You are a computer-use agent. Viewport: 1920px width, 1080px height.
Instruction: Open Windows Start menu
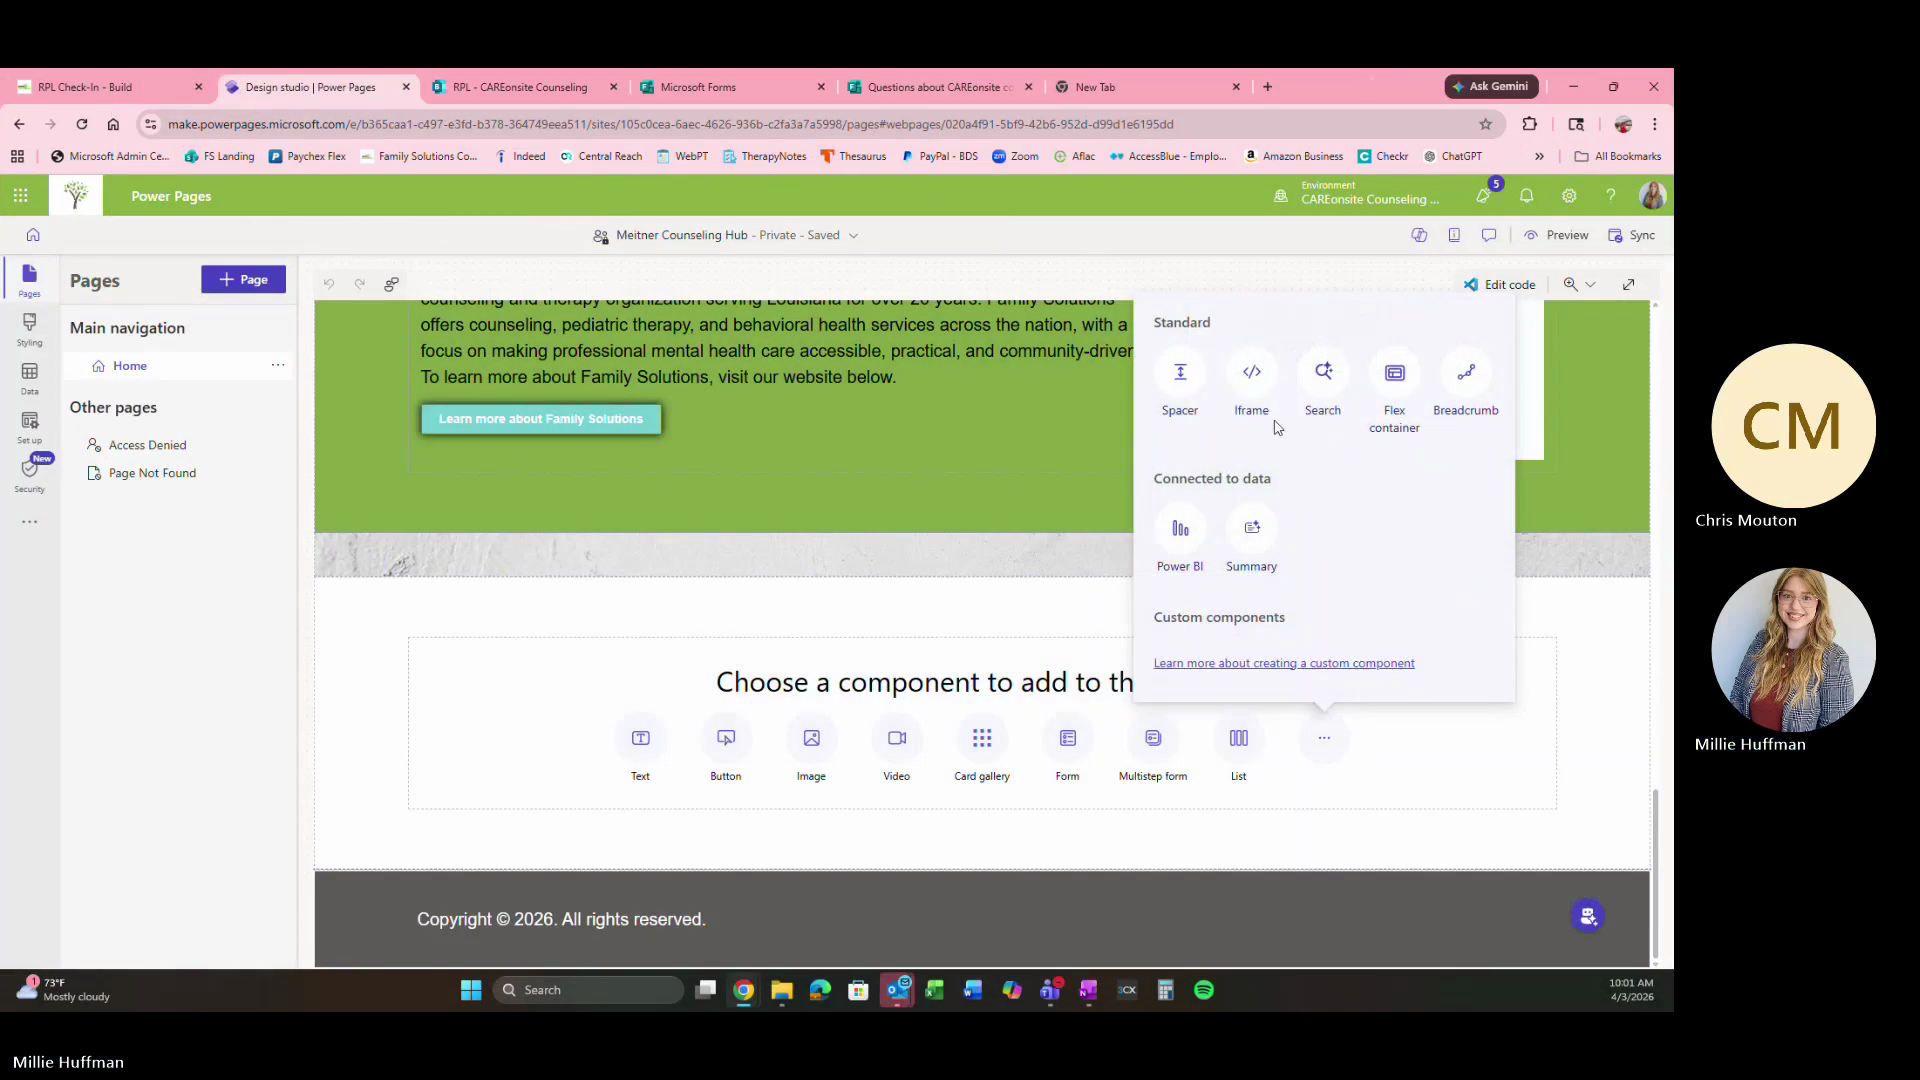[x=471, y=990]
